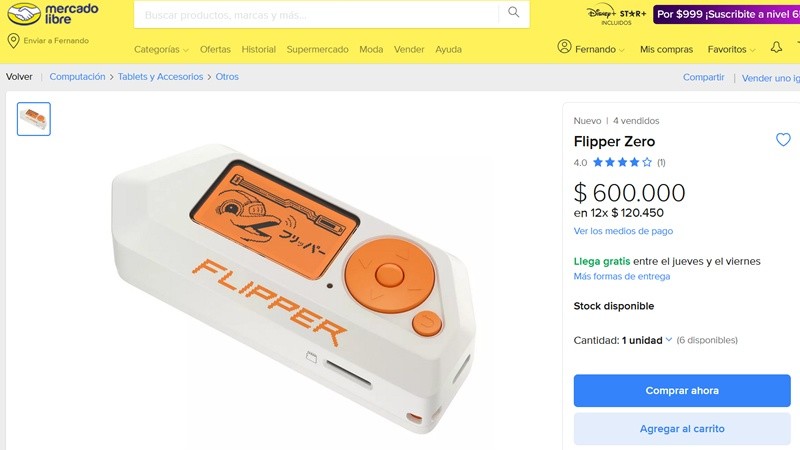The width and height of the screenshot is (800, 450).
Task: Open the notifications bell icon
Action: coord(776,48)
